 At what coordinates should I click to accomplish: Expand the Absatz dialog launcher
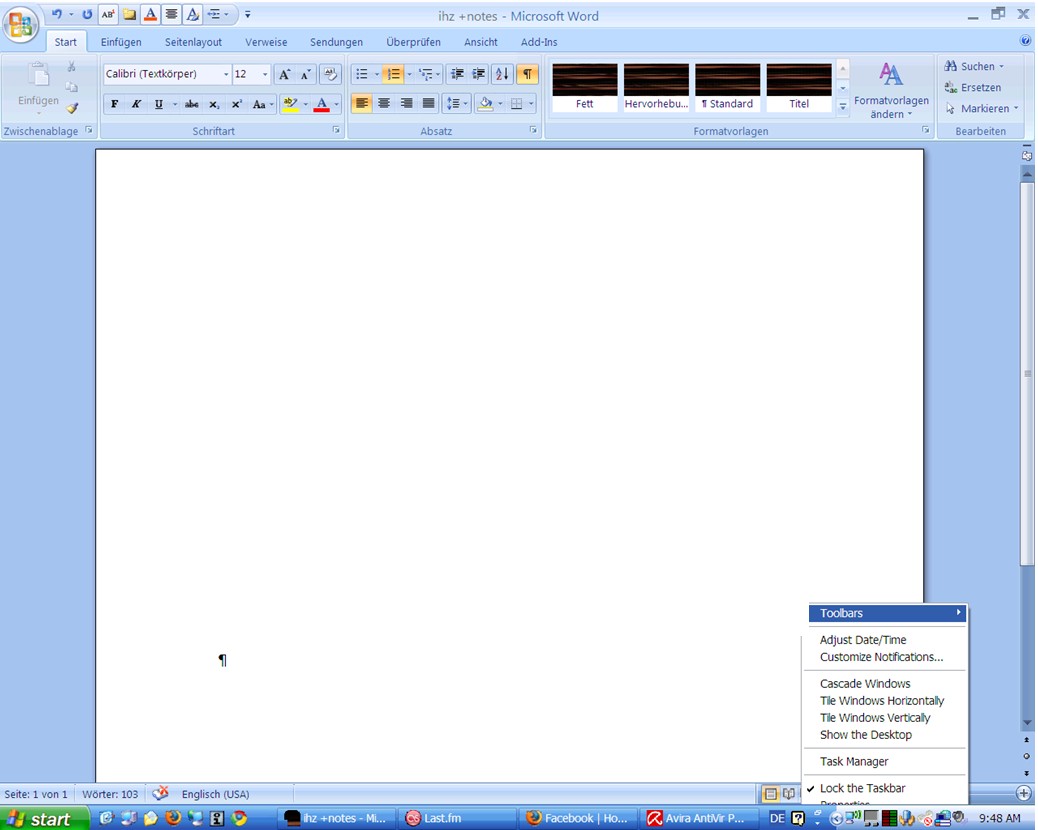click(x=533, y=130)
